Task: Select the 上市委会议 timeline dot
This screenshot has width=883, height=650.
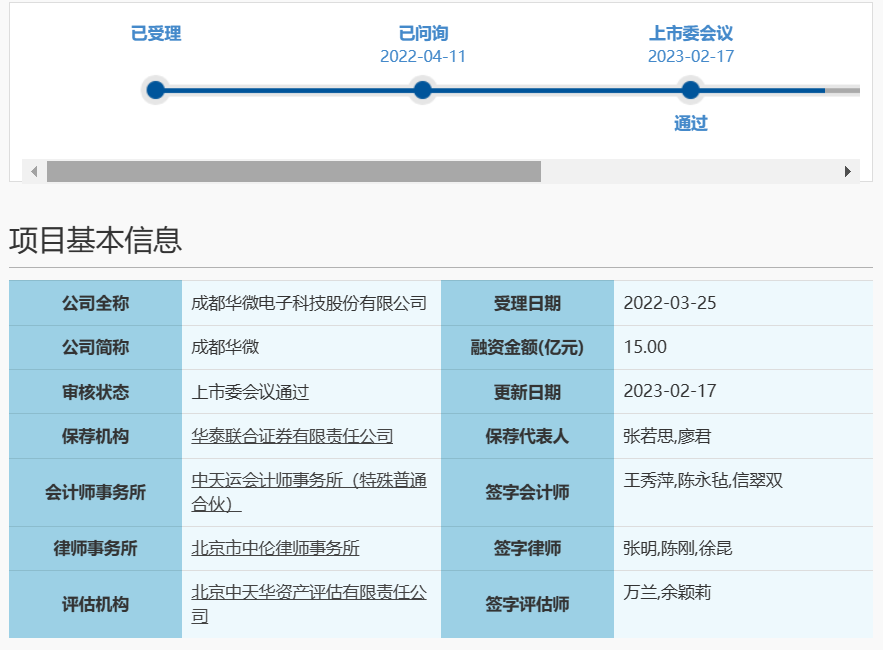Action: pyautogui.click(x=690, y=90)
